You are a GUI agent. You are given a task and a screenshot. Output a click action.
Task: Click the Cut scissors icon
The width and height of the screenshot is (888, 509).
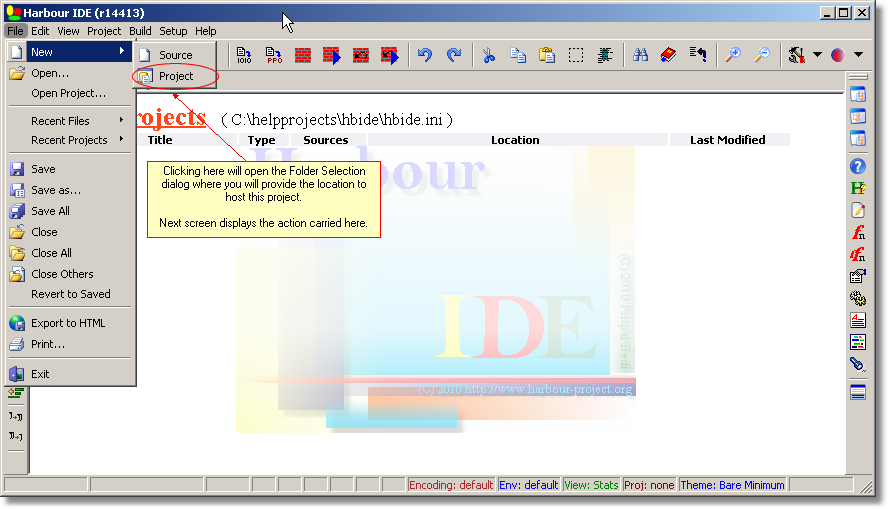click(x=488, y=55)
